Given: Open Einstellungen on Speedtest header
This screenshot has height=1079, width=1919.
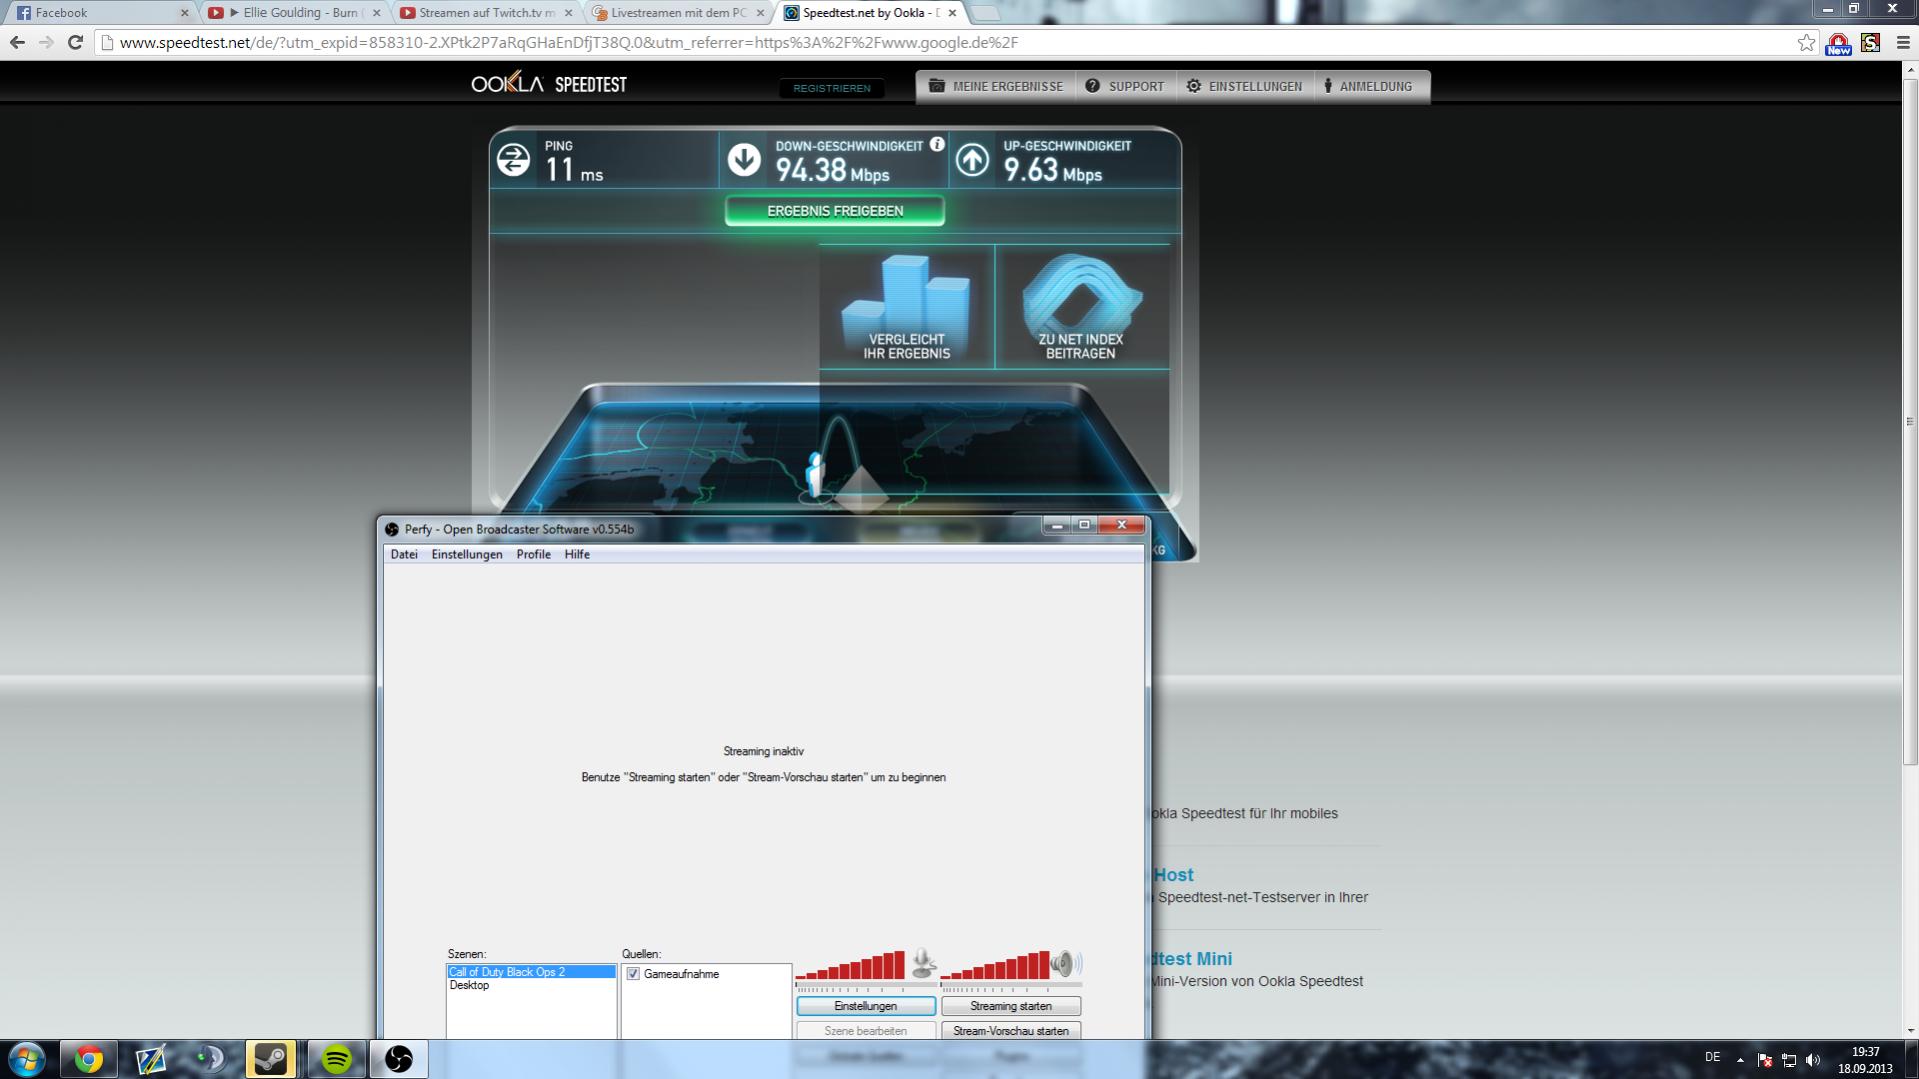Looking at the screenshot, I should tap(1245, 86).
